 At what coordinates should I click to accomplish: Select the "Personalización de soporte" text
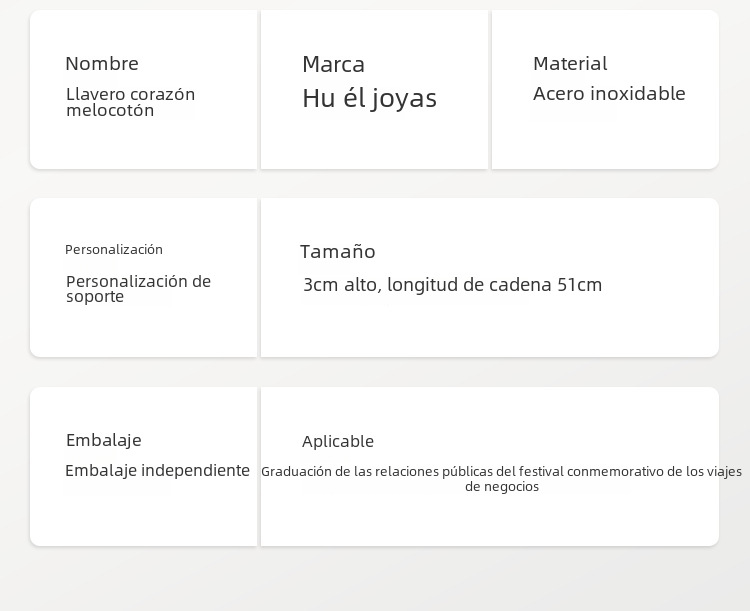coord(138,289)
